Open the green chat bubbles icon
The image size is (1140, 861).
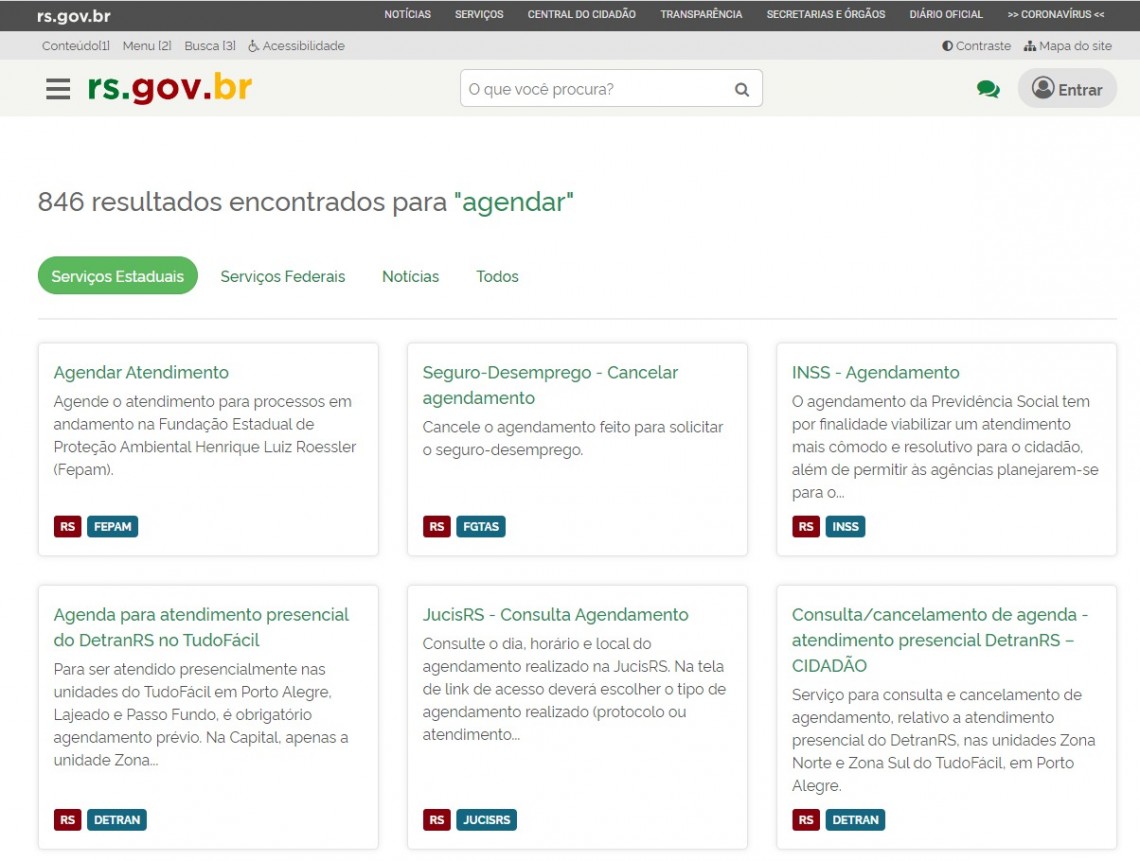pos(988,89)
